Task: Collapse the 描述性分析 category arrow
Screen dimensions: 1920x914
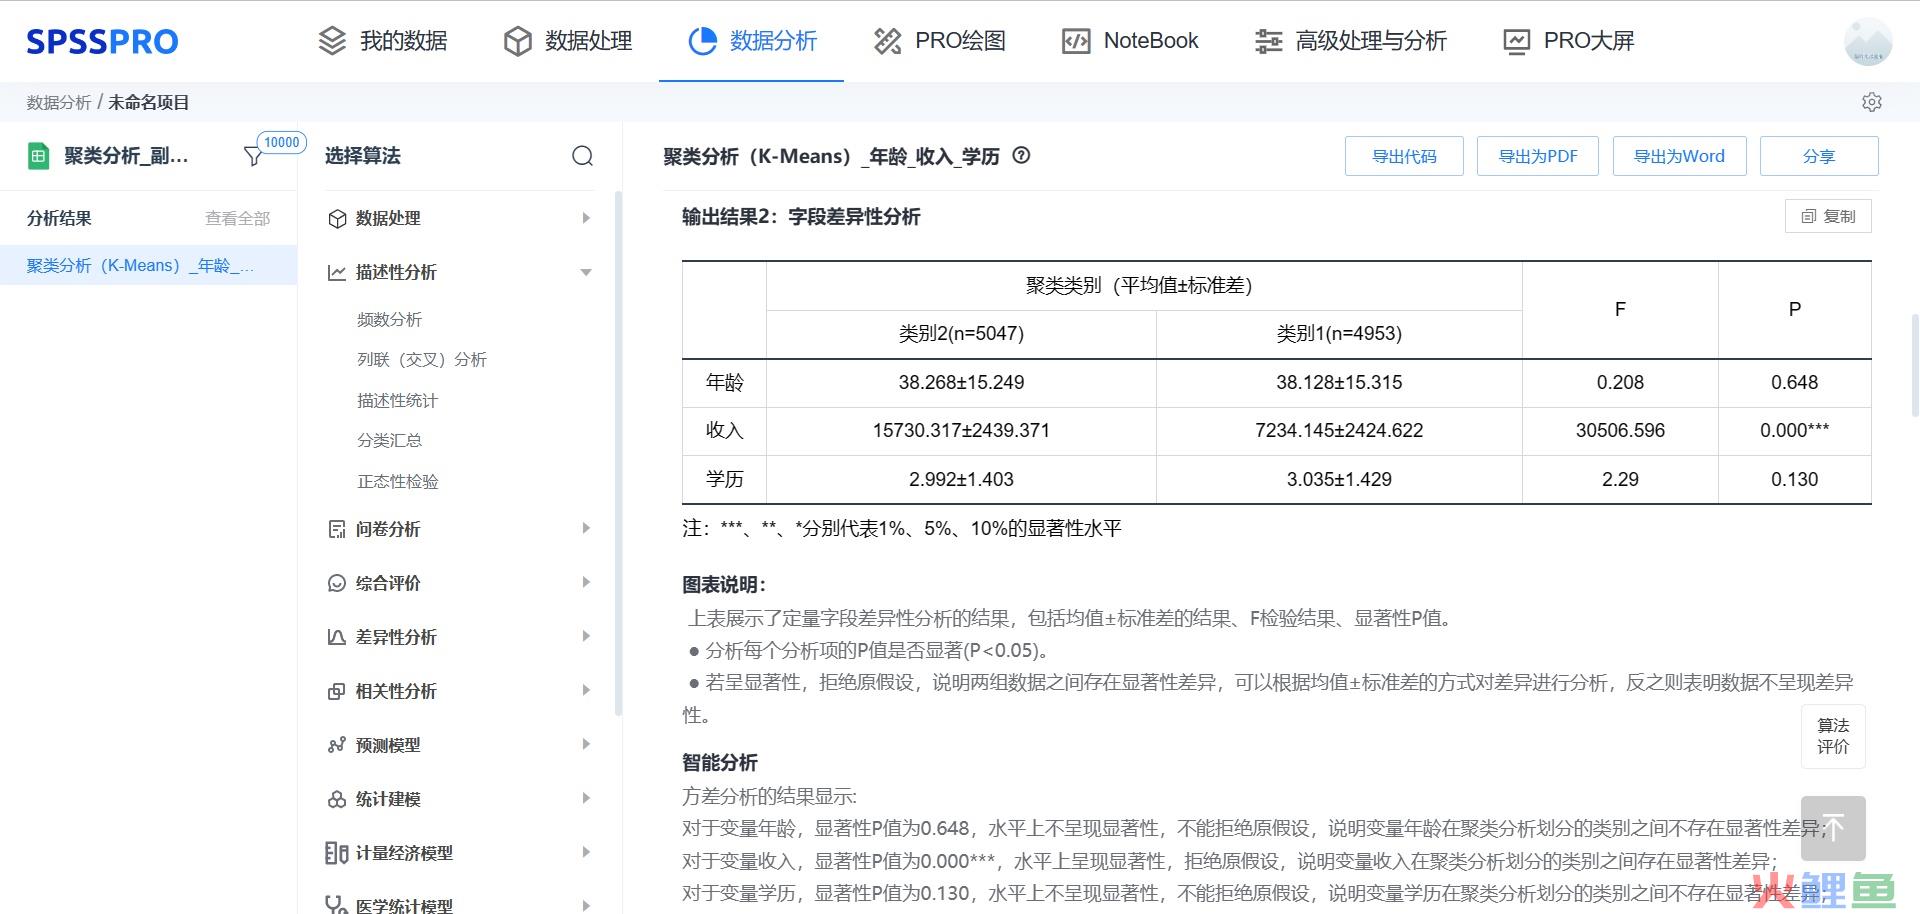Action: [x=586, y=272]
